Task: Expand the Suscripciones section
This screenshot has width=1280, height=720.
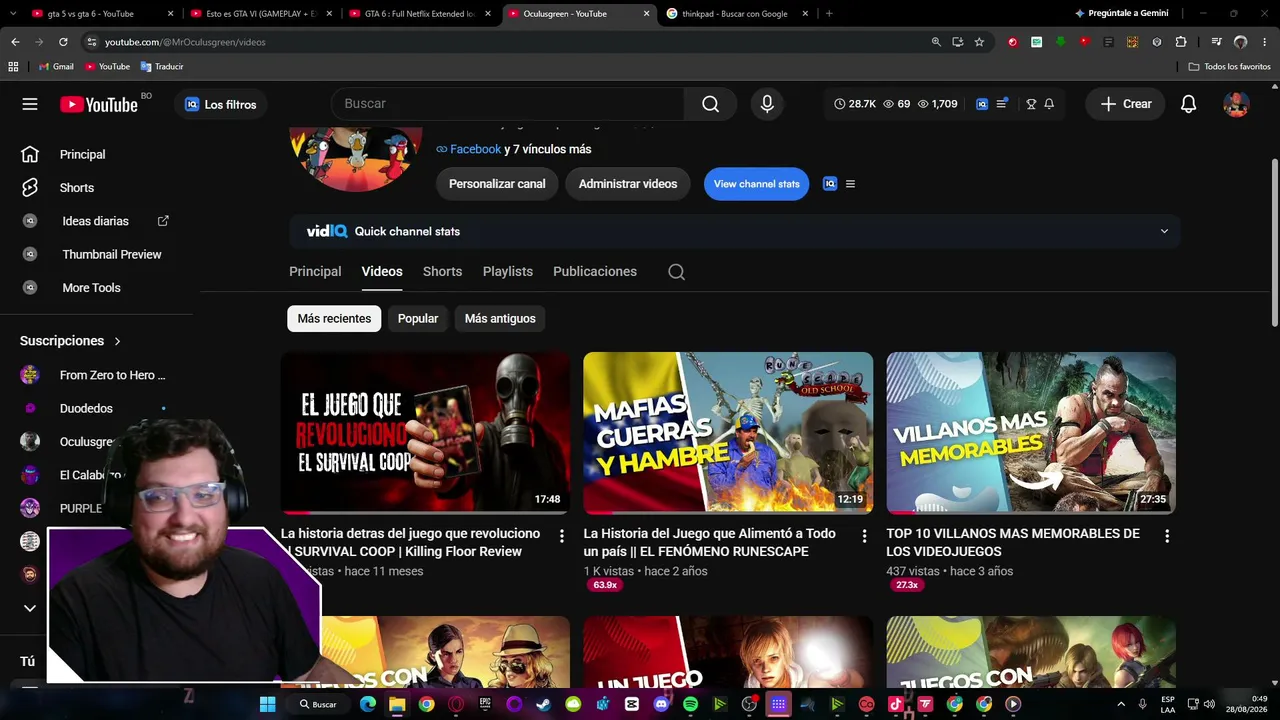Action: [x=70, y=341]
